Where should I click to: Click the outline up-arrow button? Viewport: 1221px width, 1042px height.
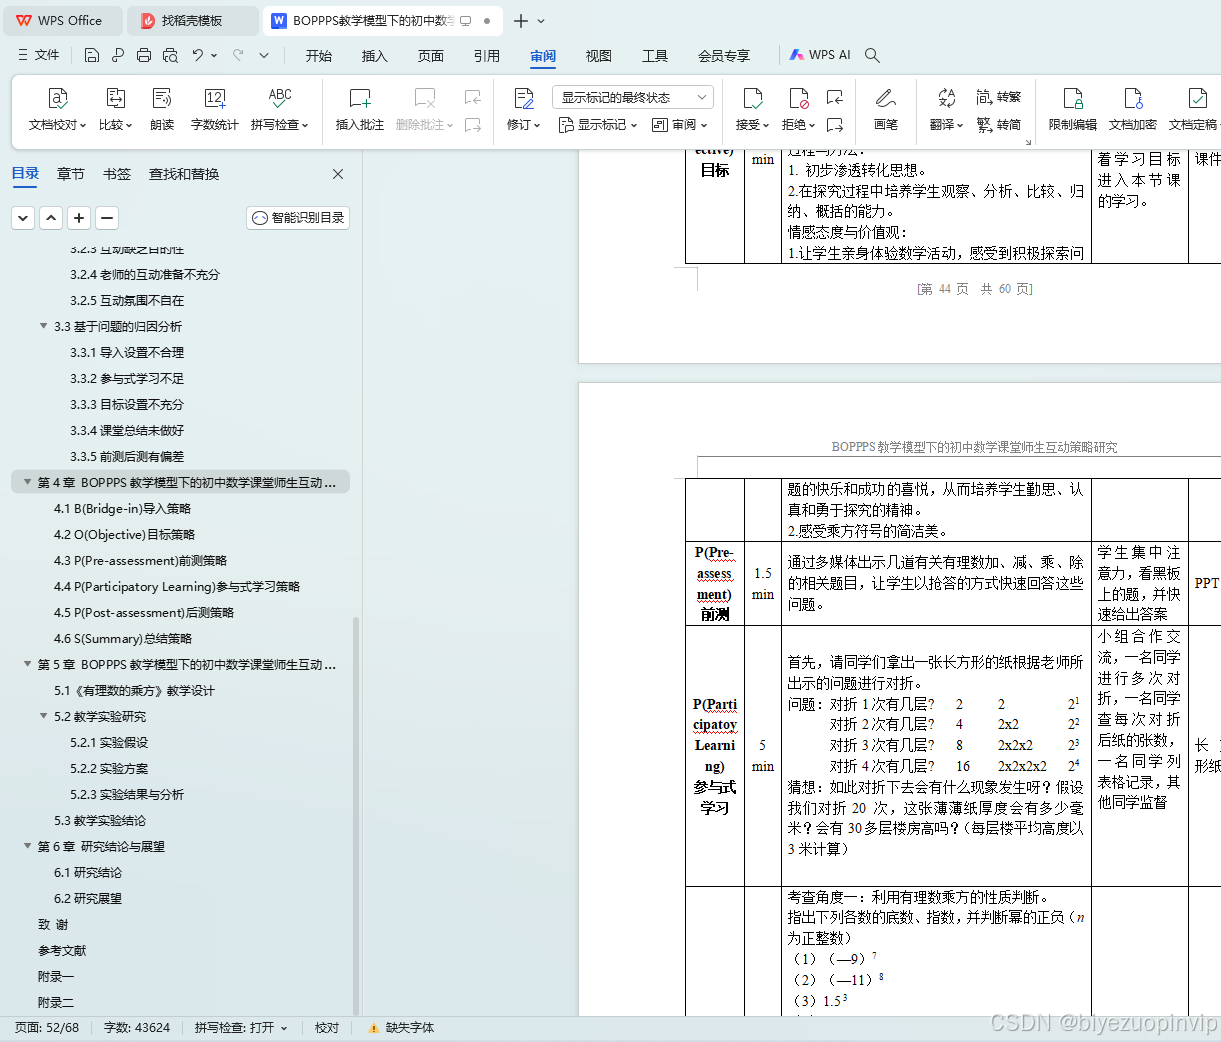(x=51, y=217)
